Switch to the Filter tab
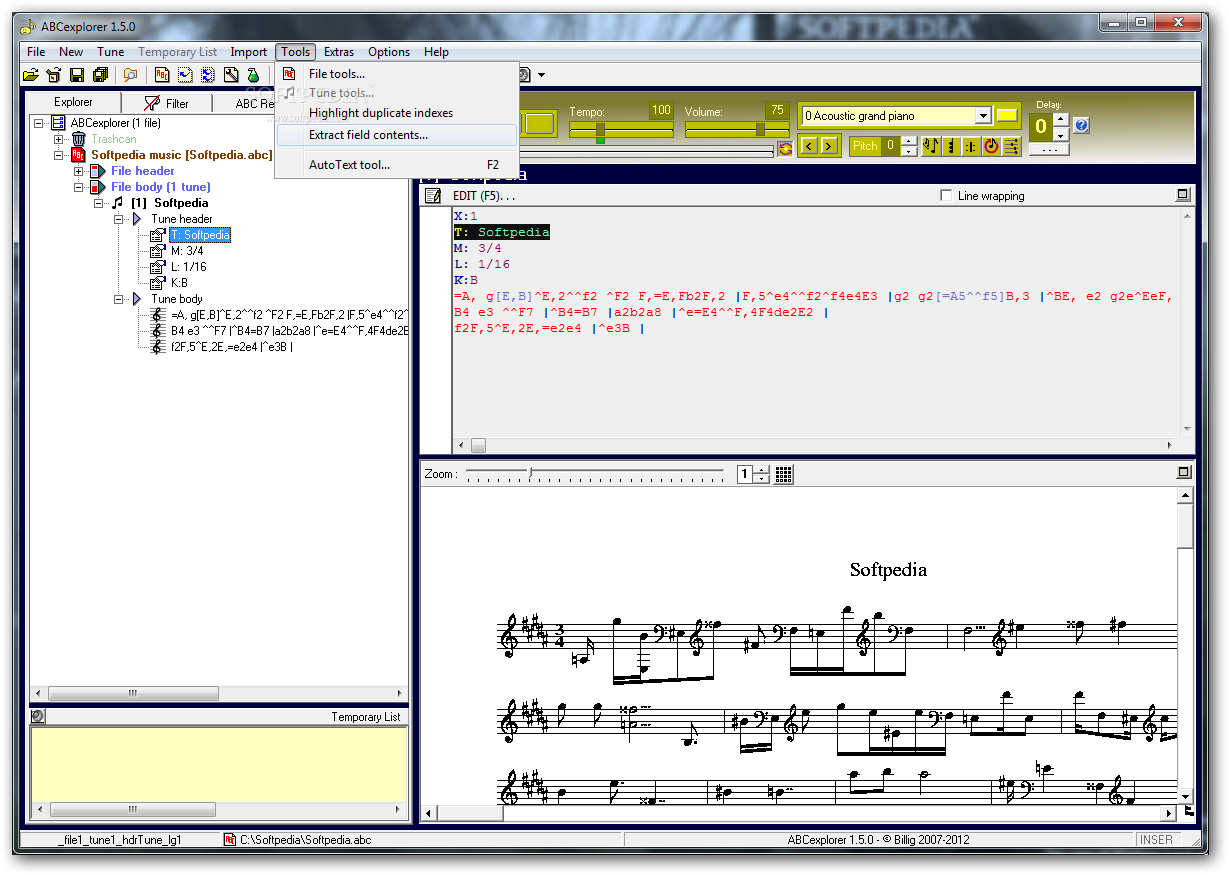The width and height of the screenshot is (1229, 875). (x=167, y=103)
